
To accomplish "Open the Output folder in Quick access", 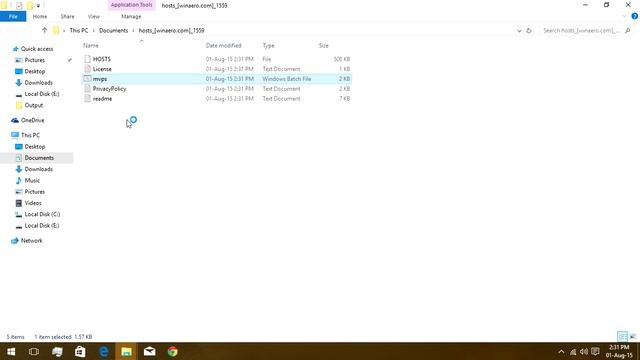I will coord(33,105).
